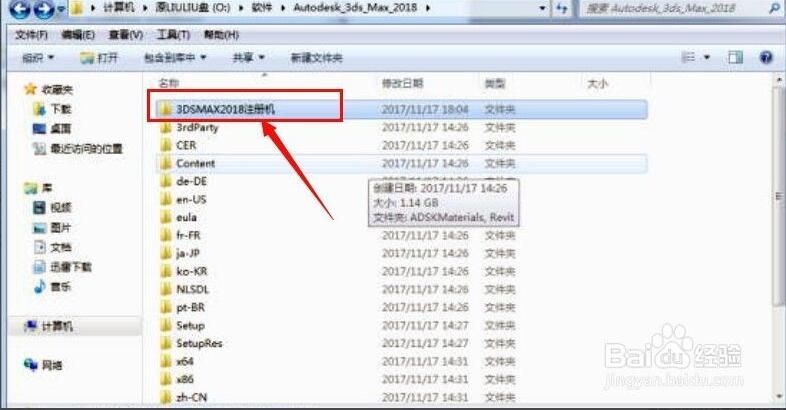Select the Content folder icon
The height and width of the screenshot is (410, 786).
[166, 163]
